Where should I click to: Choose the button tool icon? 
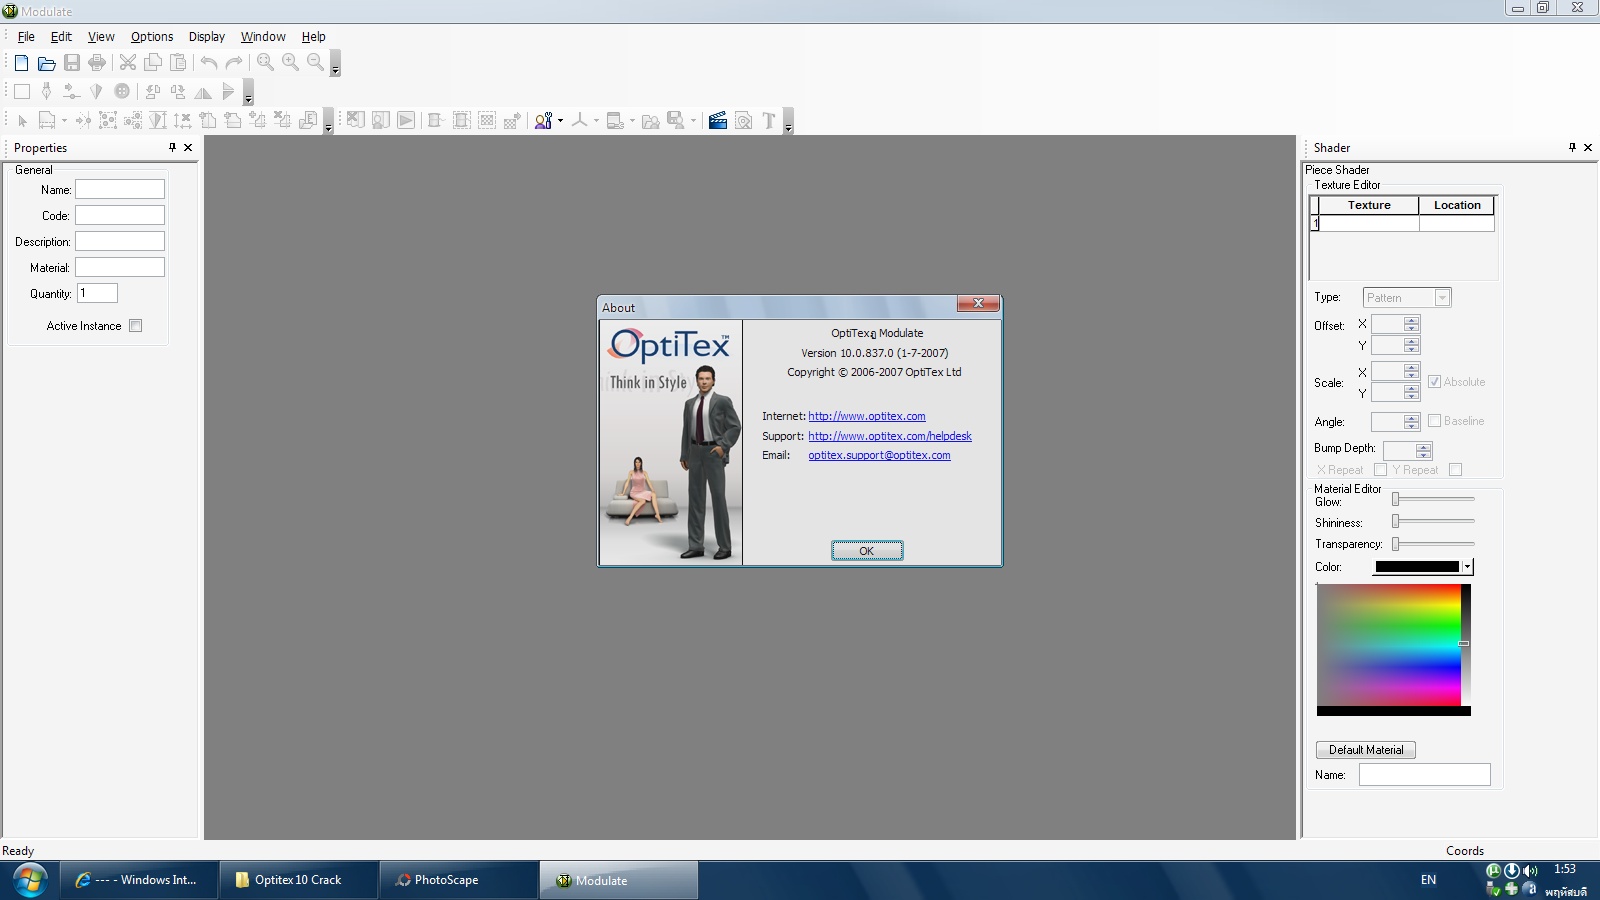pos(122,91)
